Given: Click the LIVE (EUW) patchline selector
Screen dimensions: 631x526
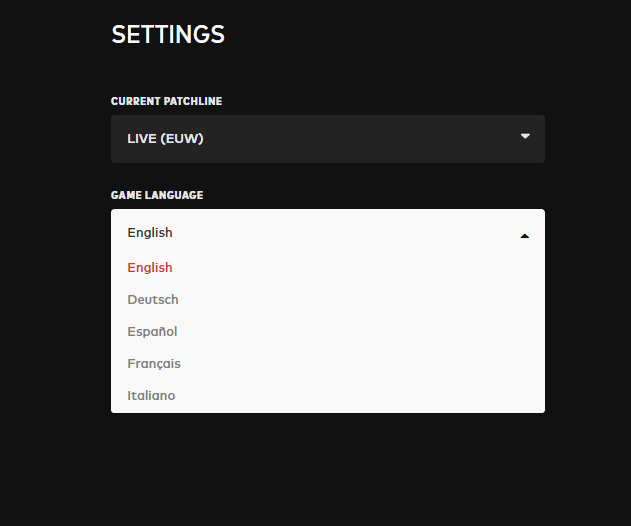Looking at the screenshot, I should click(327, 139).
